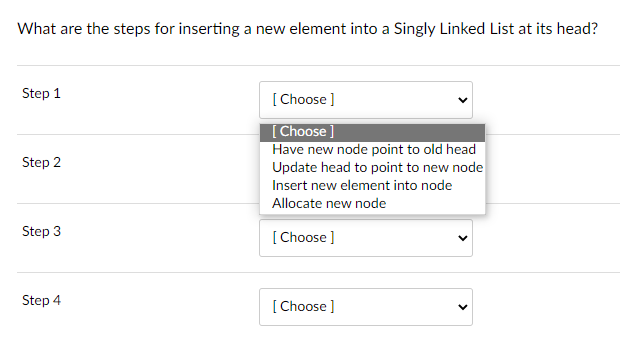Click the Singly Linked List question text
Image resolution: width=632 pixels, height=360 pixels.
[x=308, y=29]
